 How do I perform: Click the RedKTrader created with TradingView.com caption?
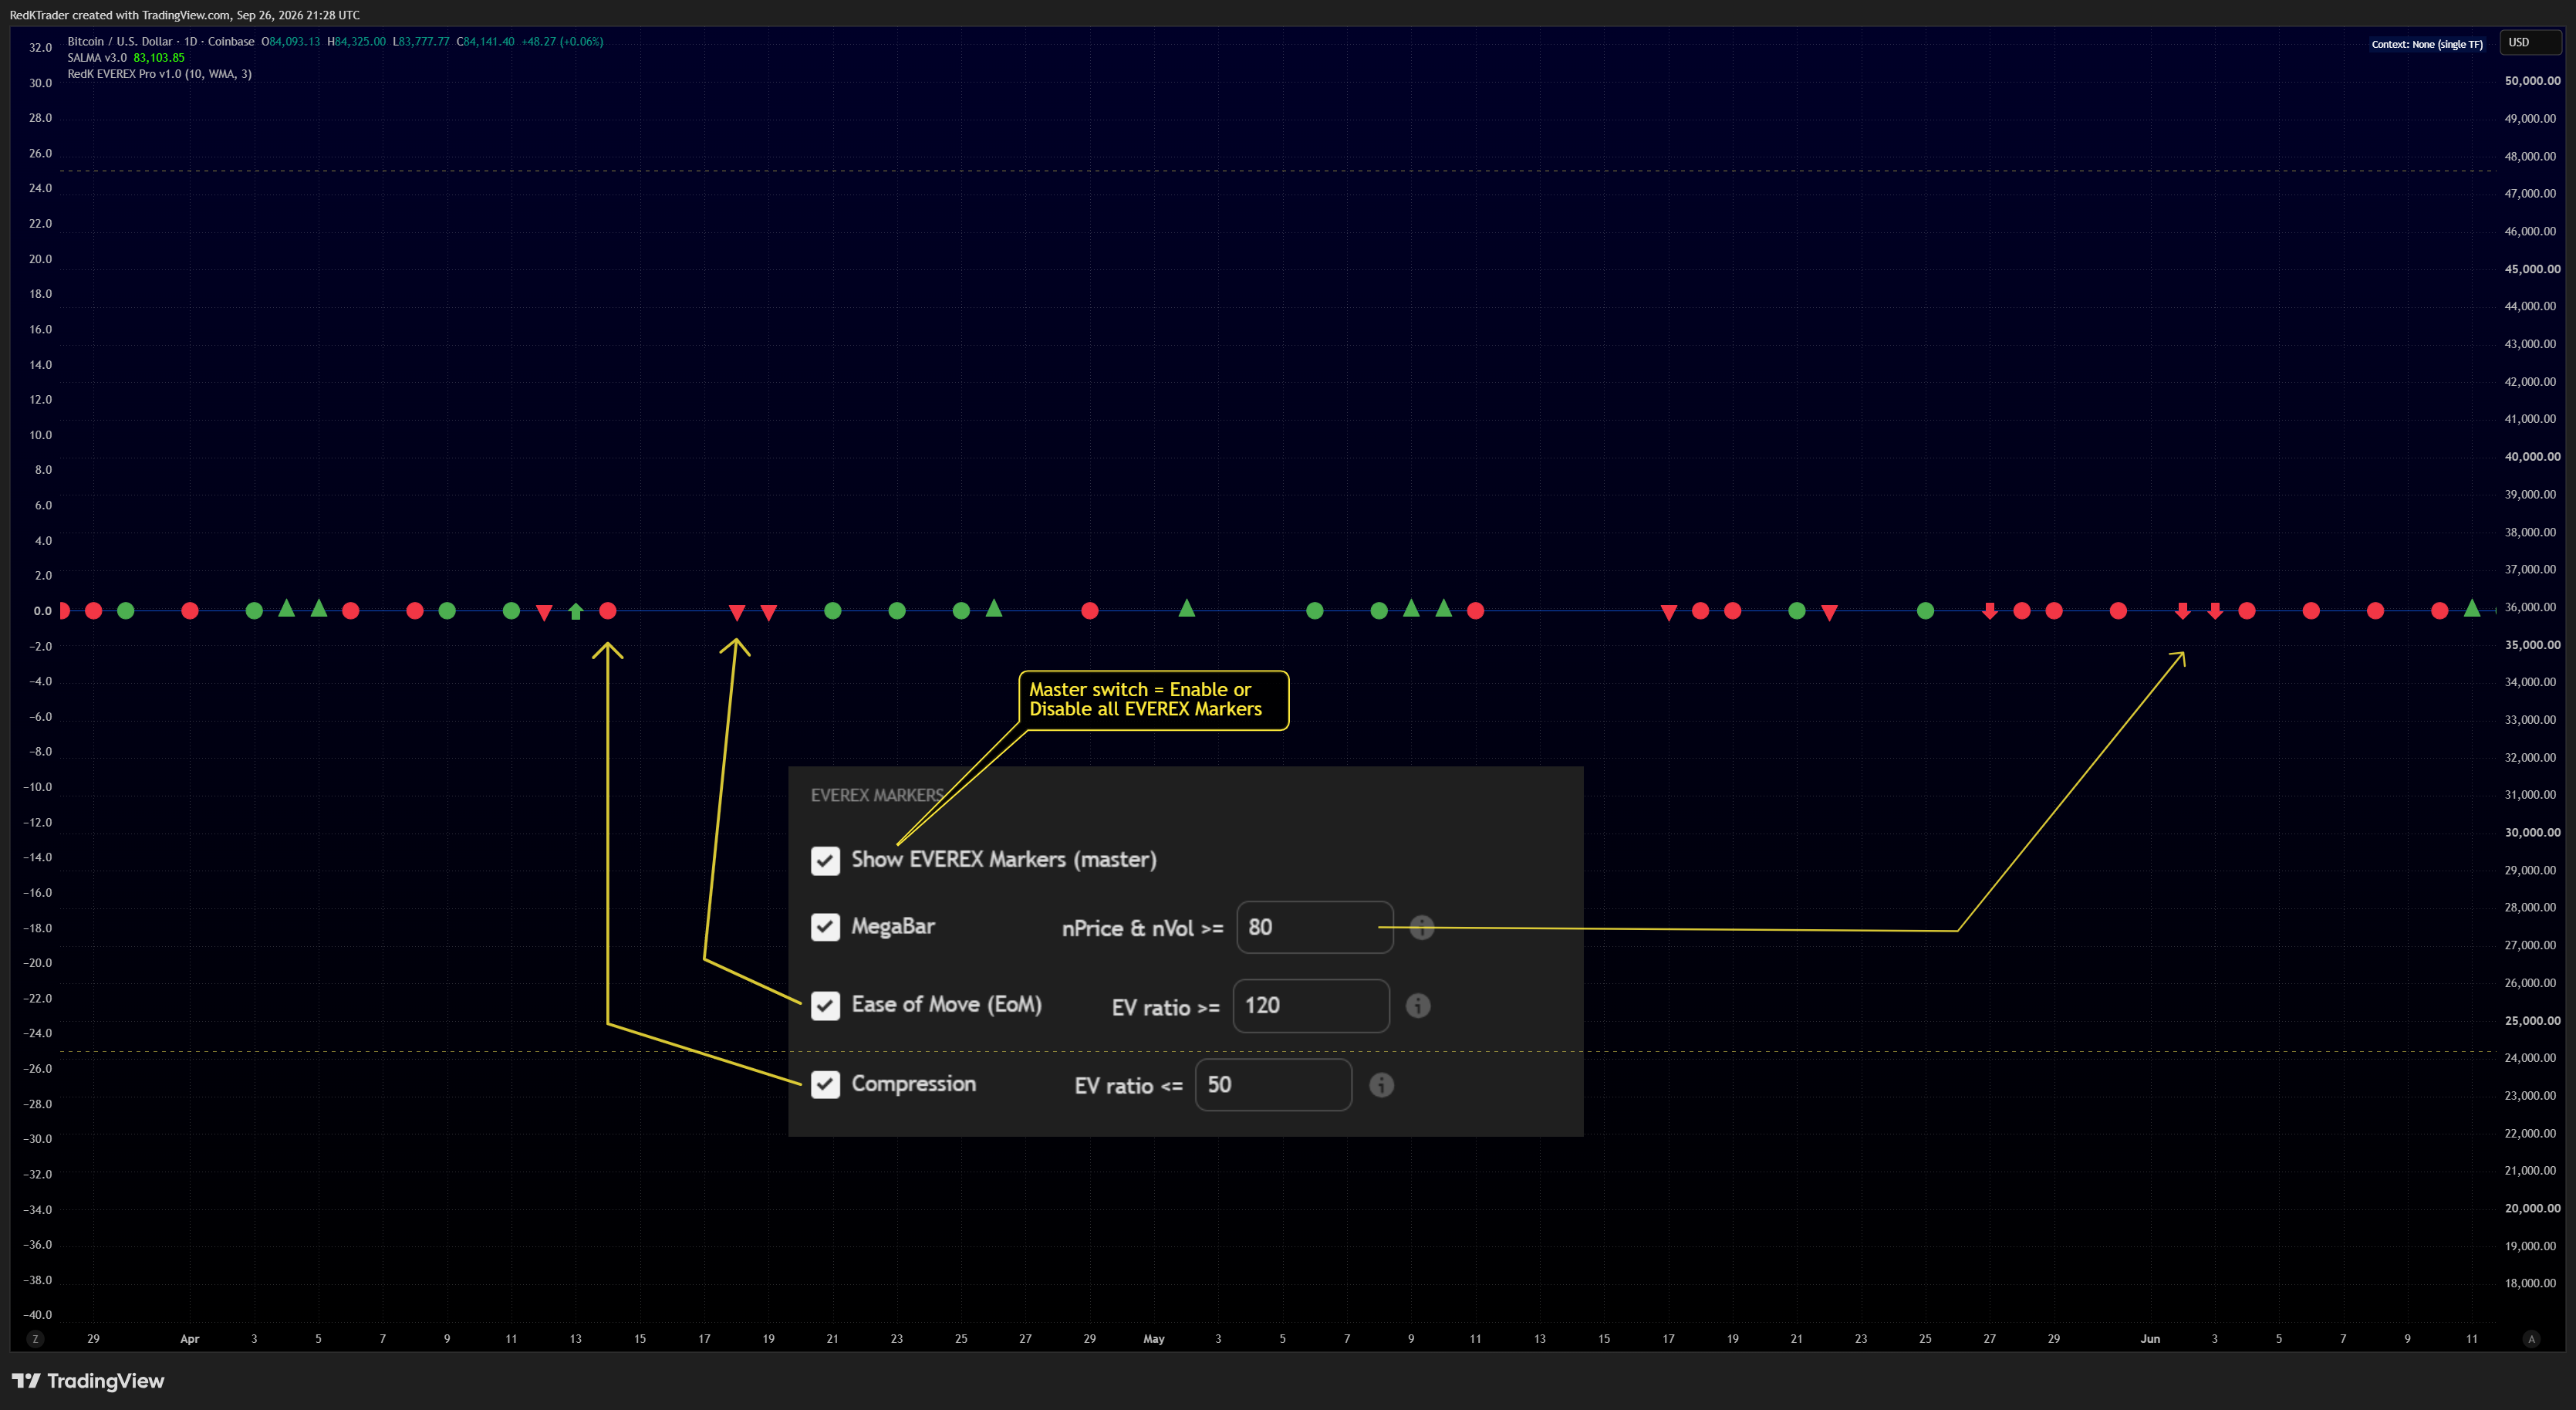click(185, 15)
